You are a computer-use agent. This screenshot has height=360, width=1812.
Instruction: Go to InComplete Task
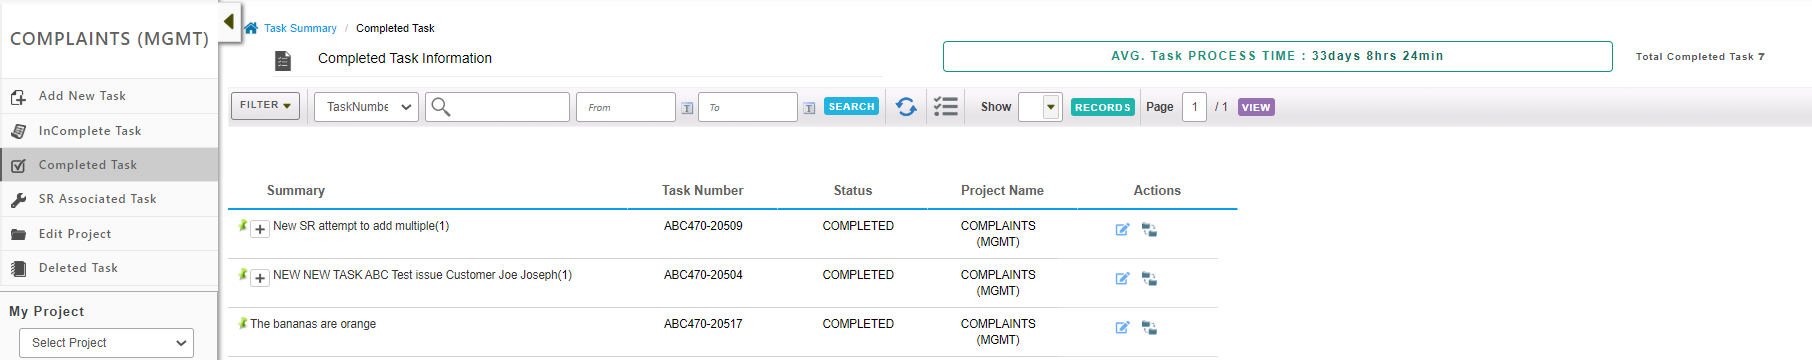[x=109, y=131]
